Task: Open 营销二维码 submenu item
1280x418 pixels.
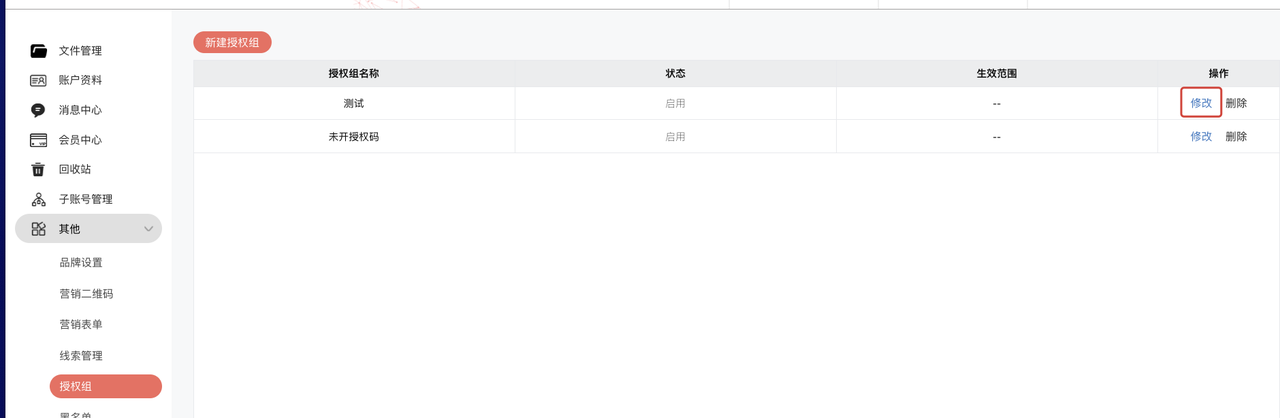Action: coord(86,294)
